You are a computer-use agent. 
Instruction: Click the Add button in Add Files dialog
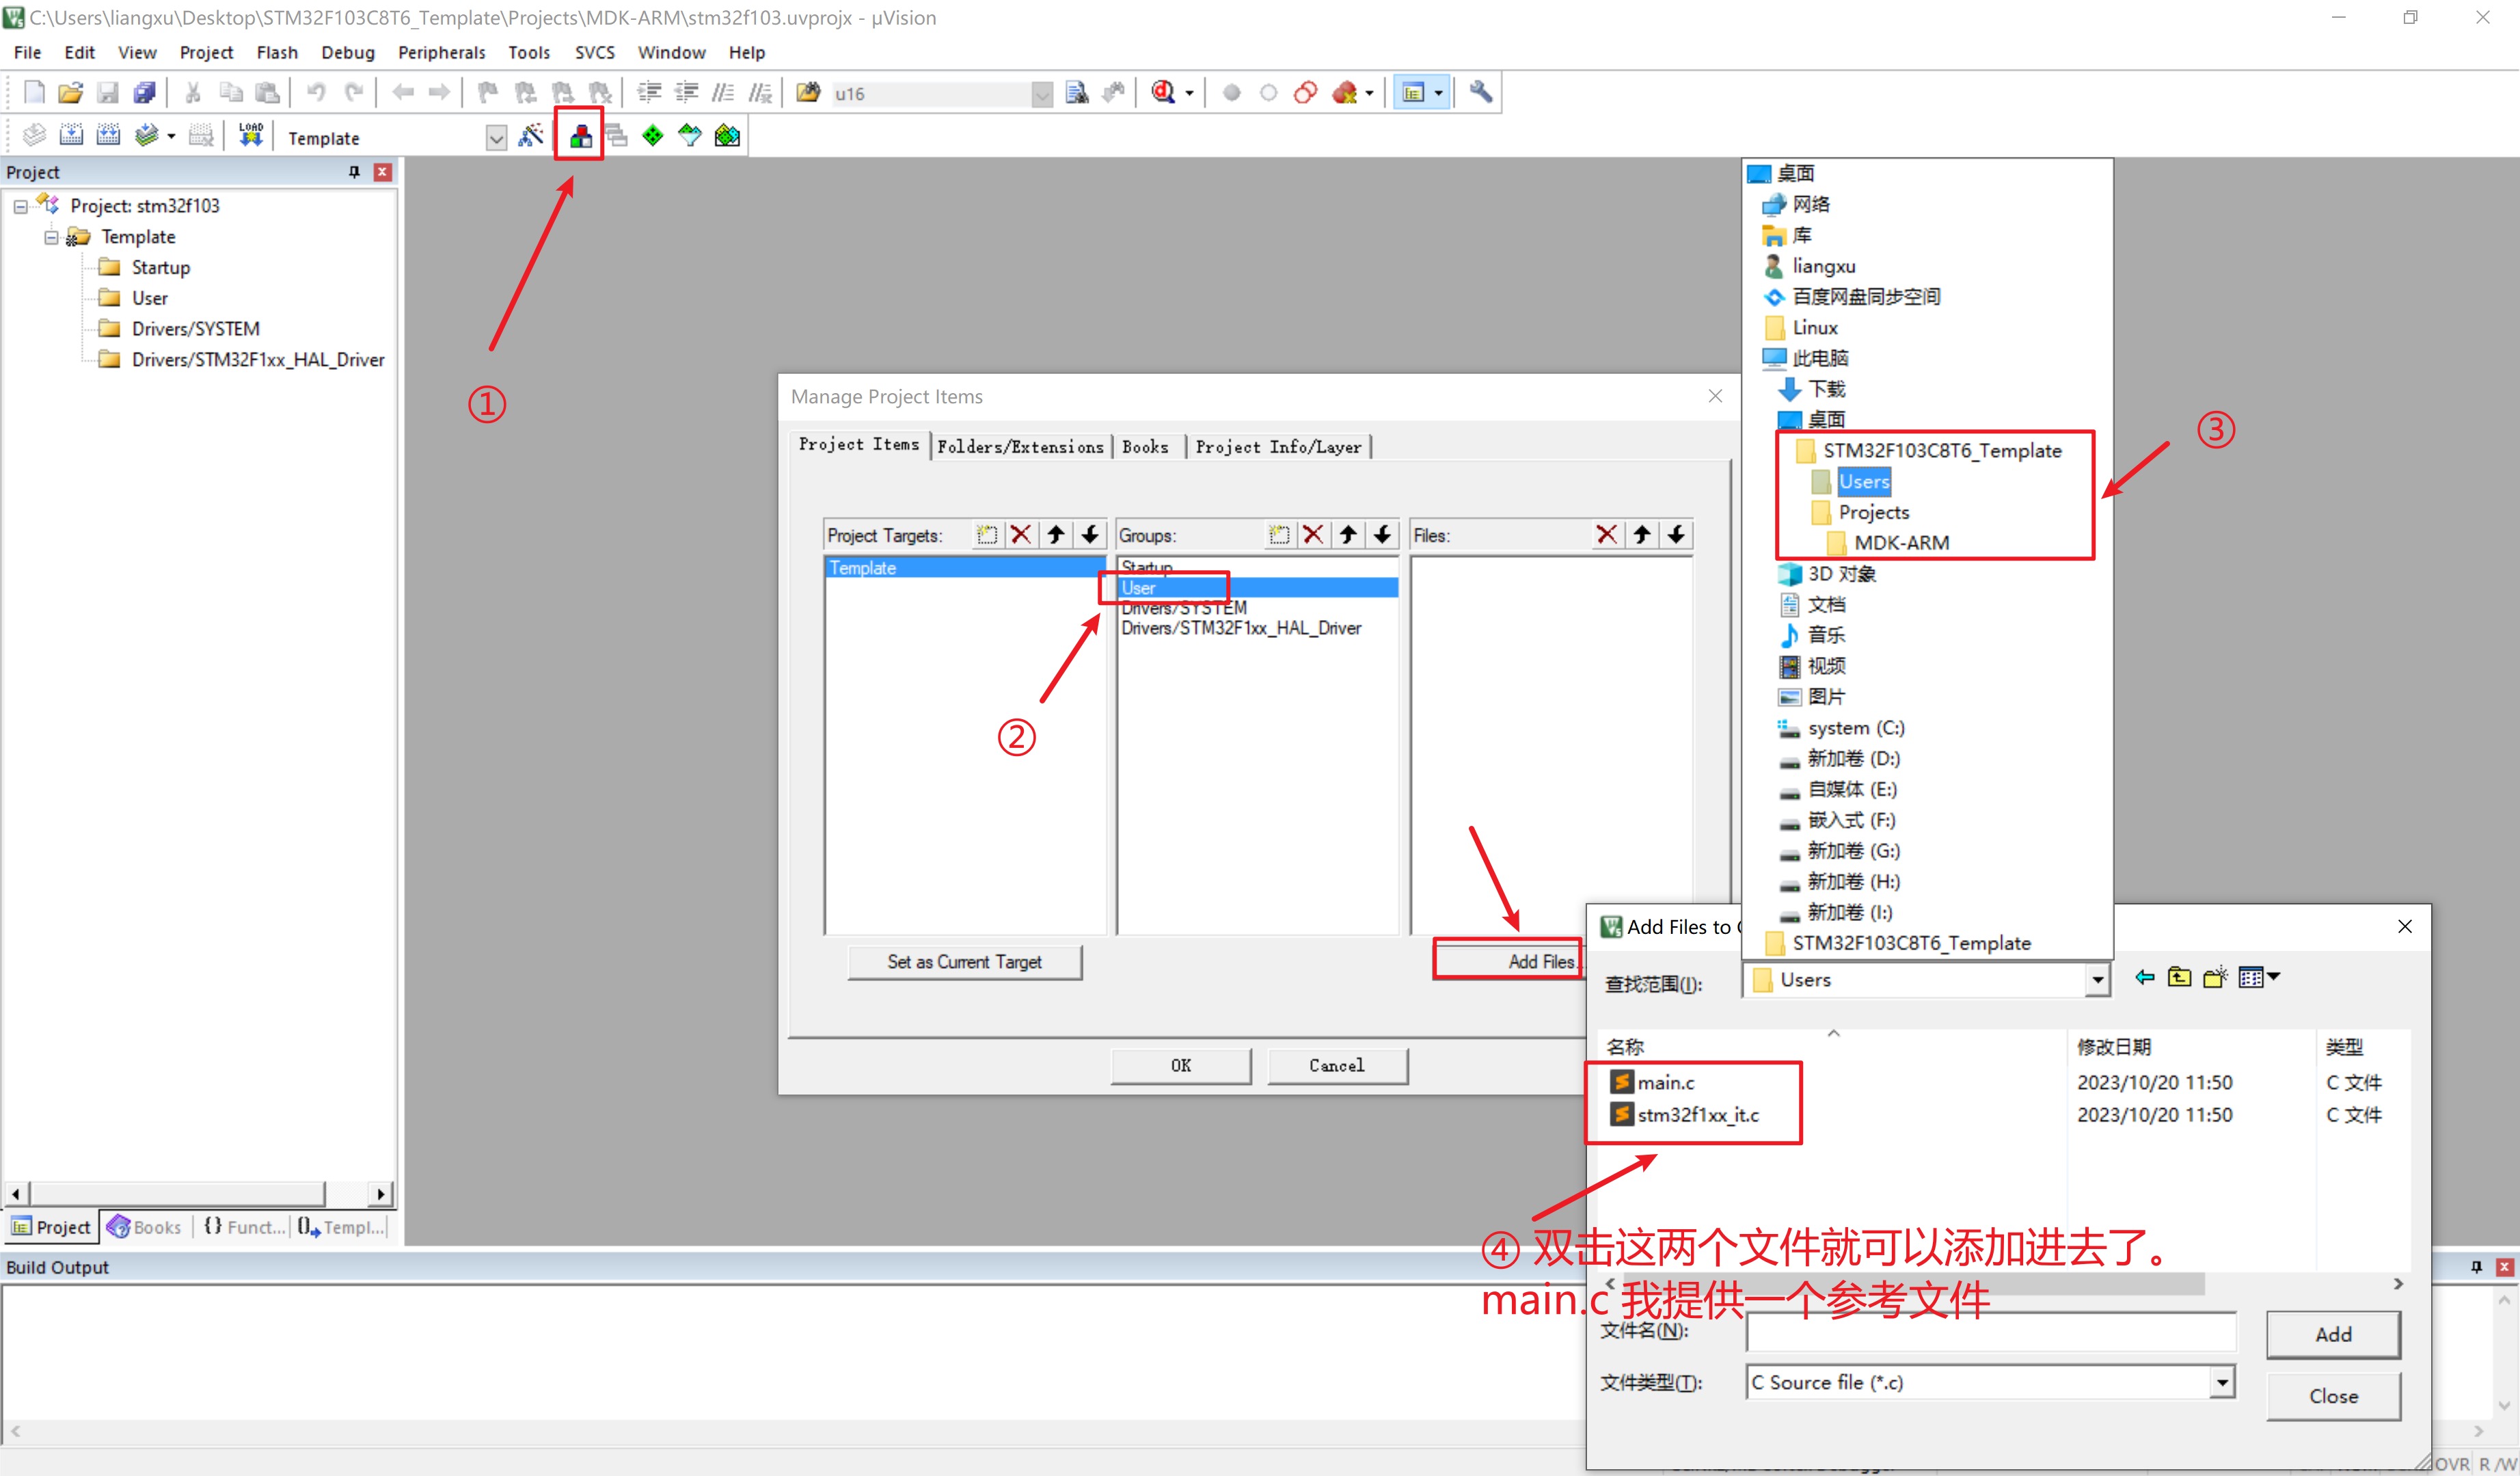2333,1334
